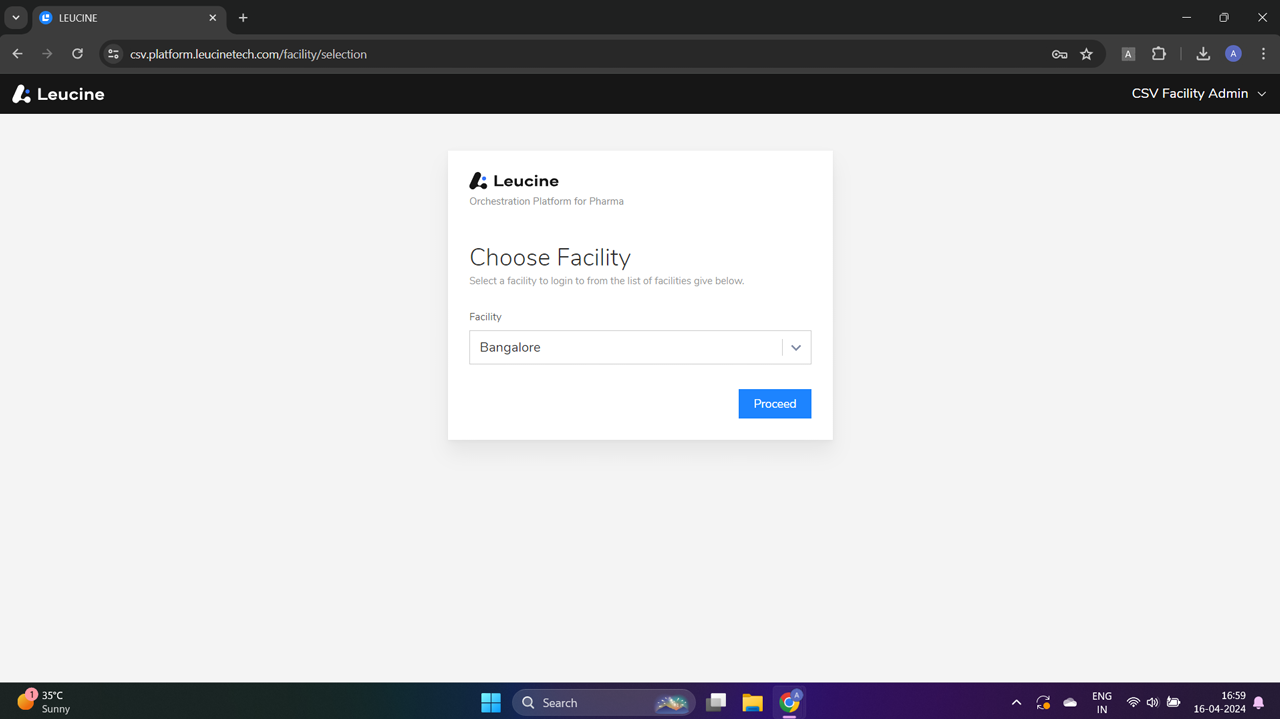The height and width of the screenshot is (719, 1280).
Task: Click the Facility field label
Action: pyautogui.click(x=485, y=317)
